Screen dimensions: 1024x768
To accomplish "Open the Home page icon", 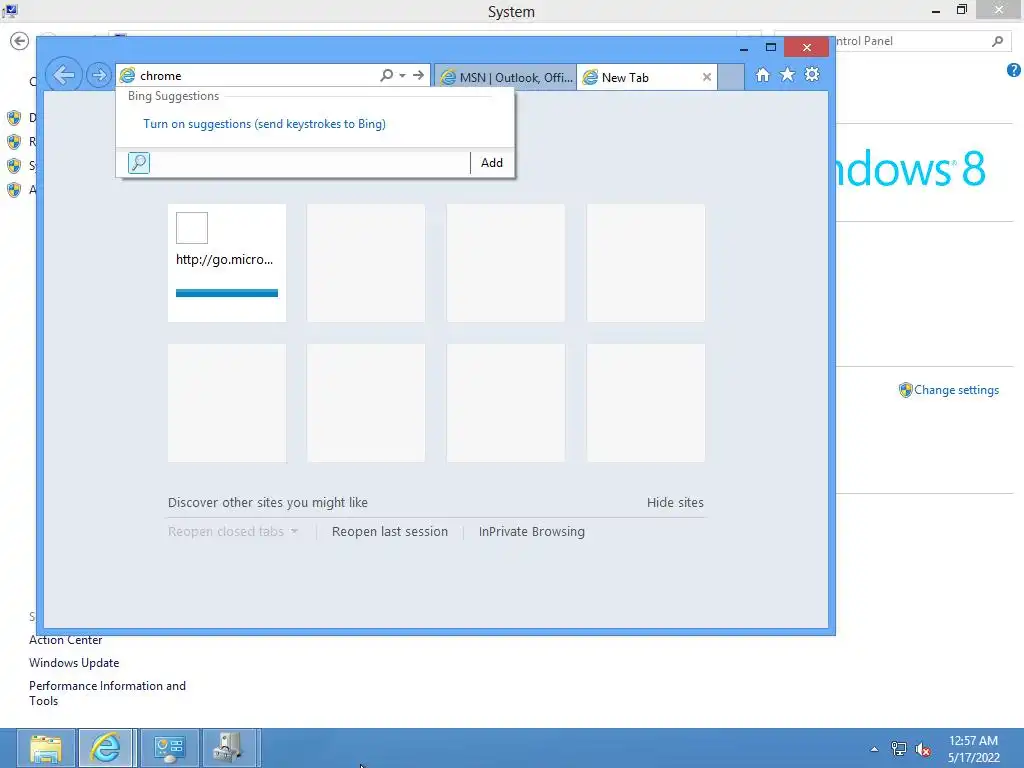I will [763, 74].
